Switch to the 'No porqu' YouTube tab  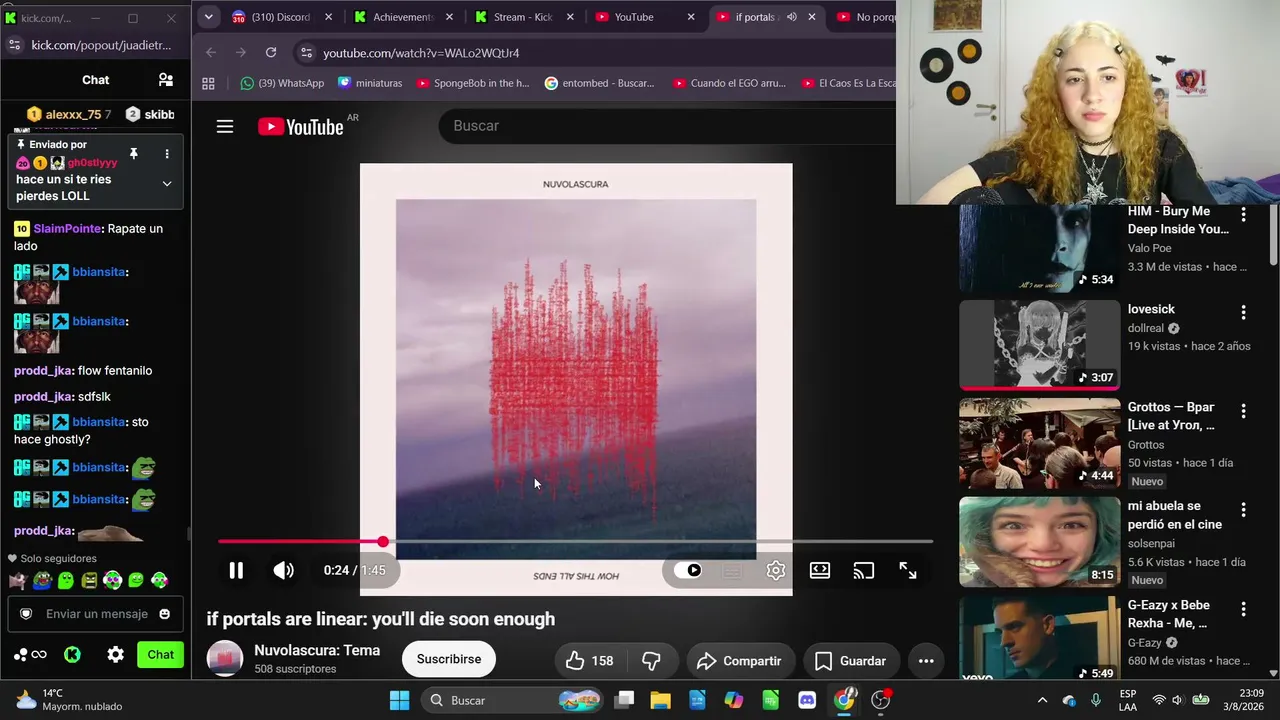point(866,17)
